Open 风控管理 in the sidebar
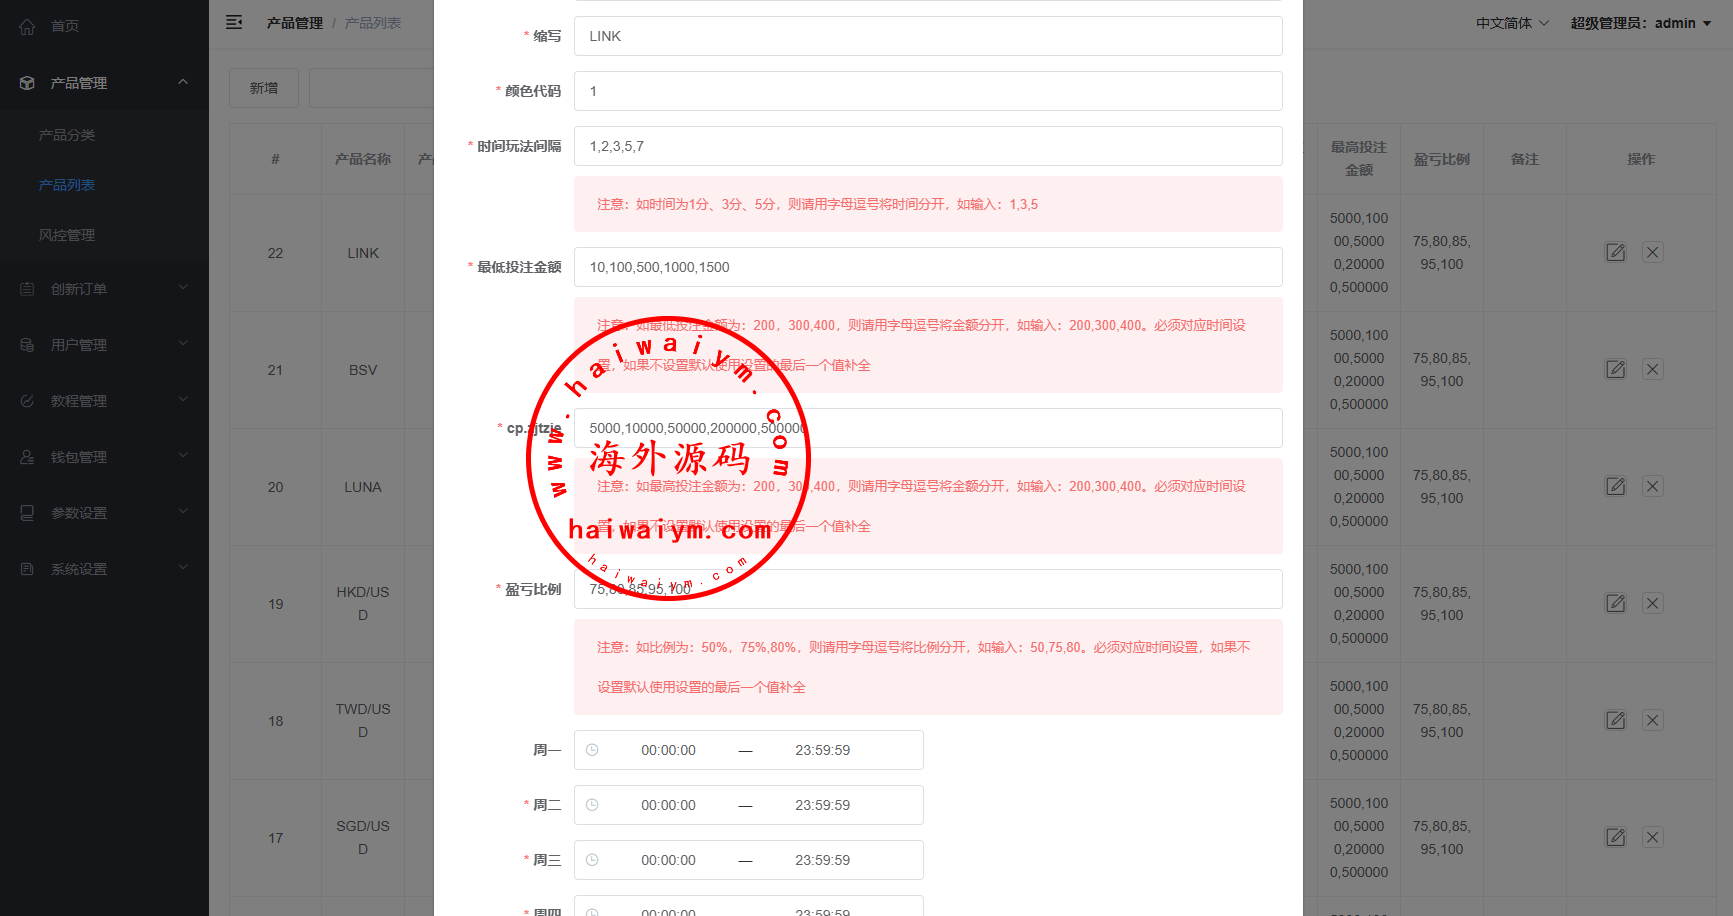Viewport: 1733px width, 916px height. point(67,235)
